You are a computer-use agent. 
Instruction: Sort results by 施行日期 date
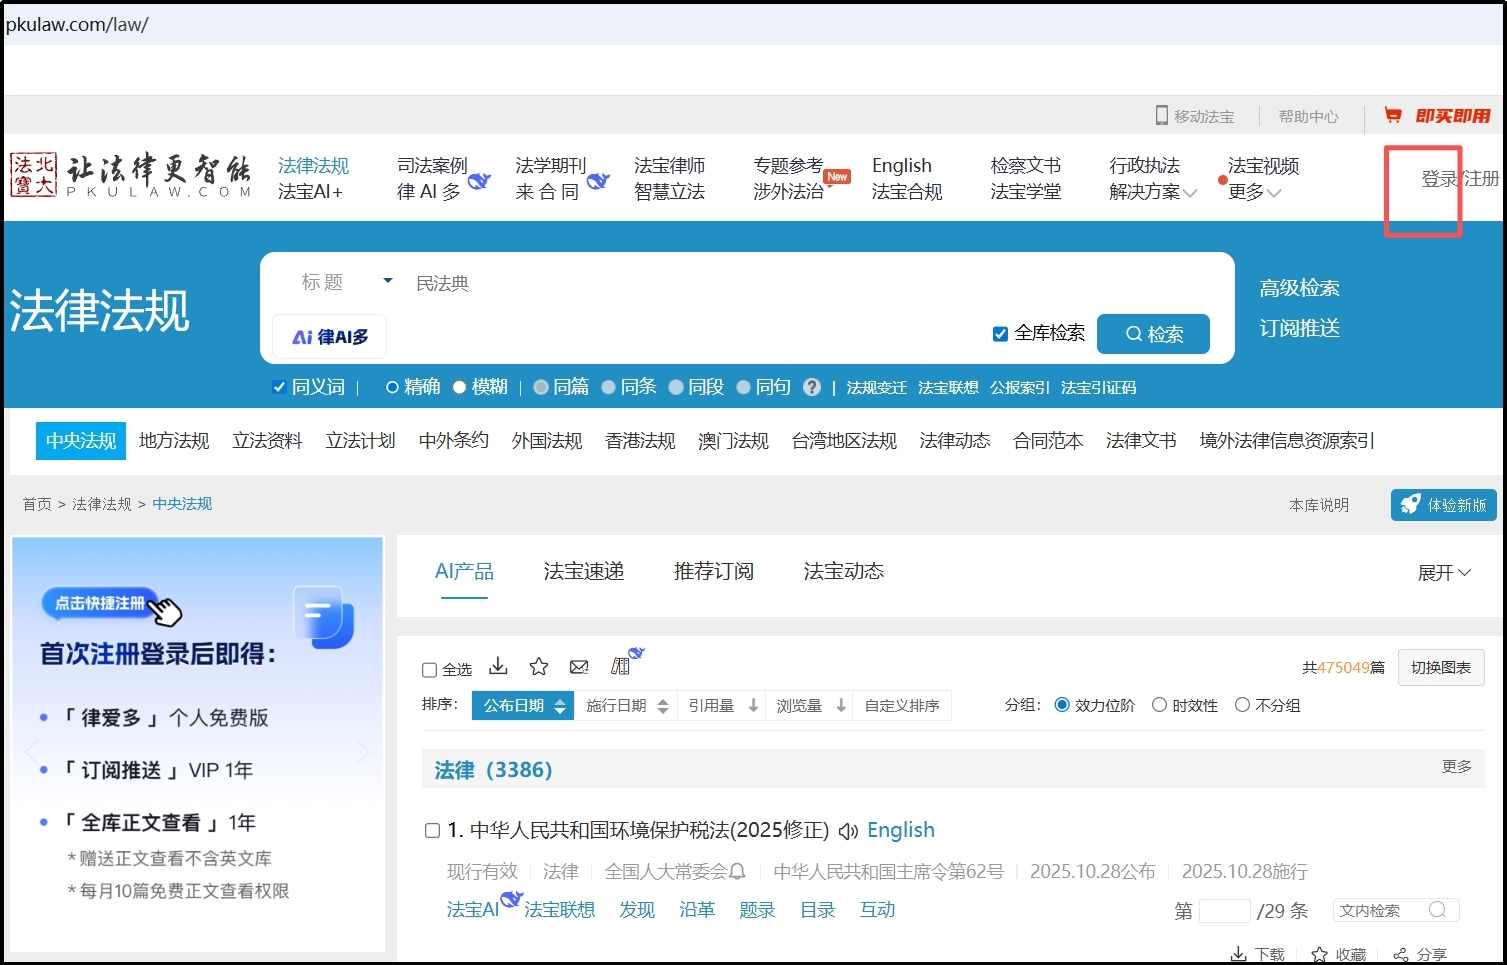pos(618,705)
